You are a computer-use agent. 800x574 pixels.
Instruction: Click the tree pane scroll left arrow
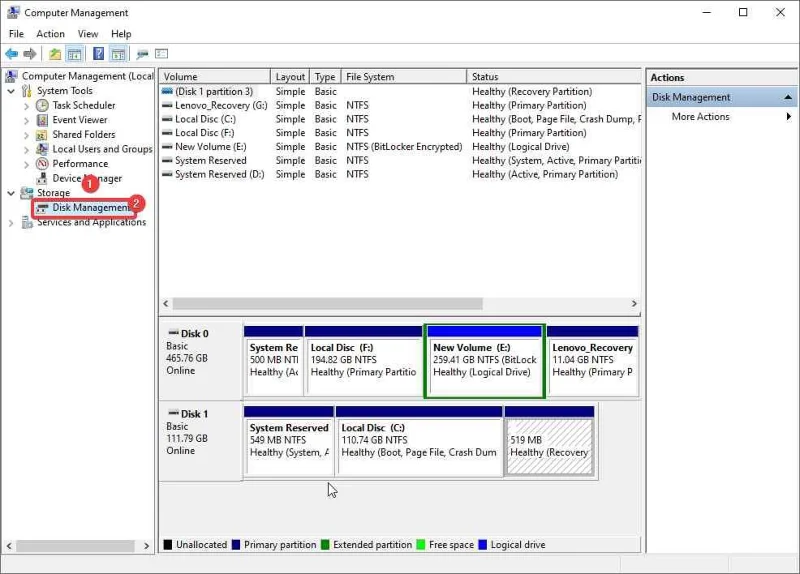click(x=9, y=546)
